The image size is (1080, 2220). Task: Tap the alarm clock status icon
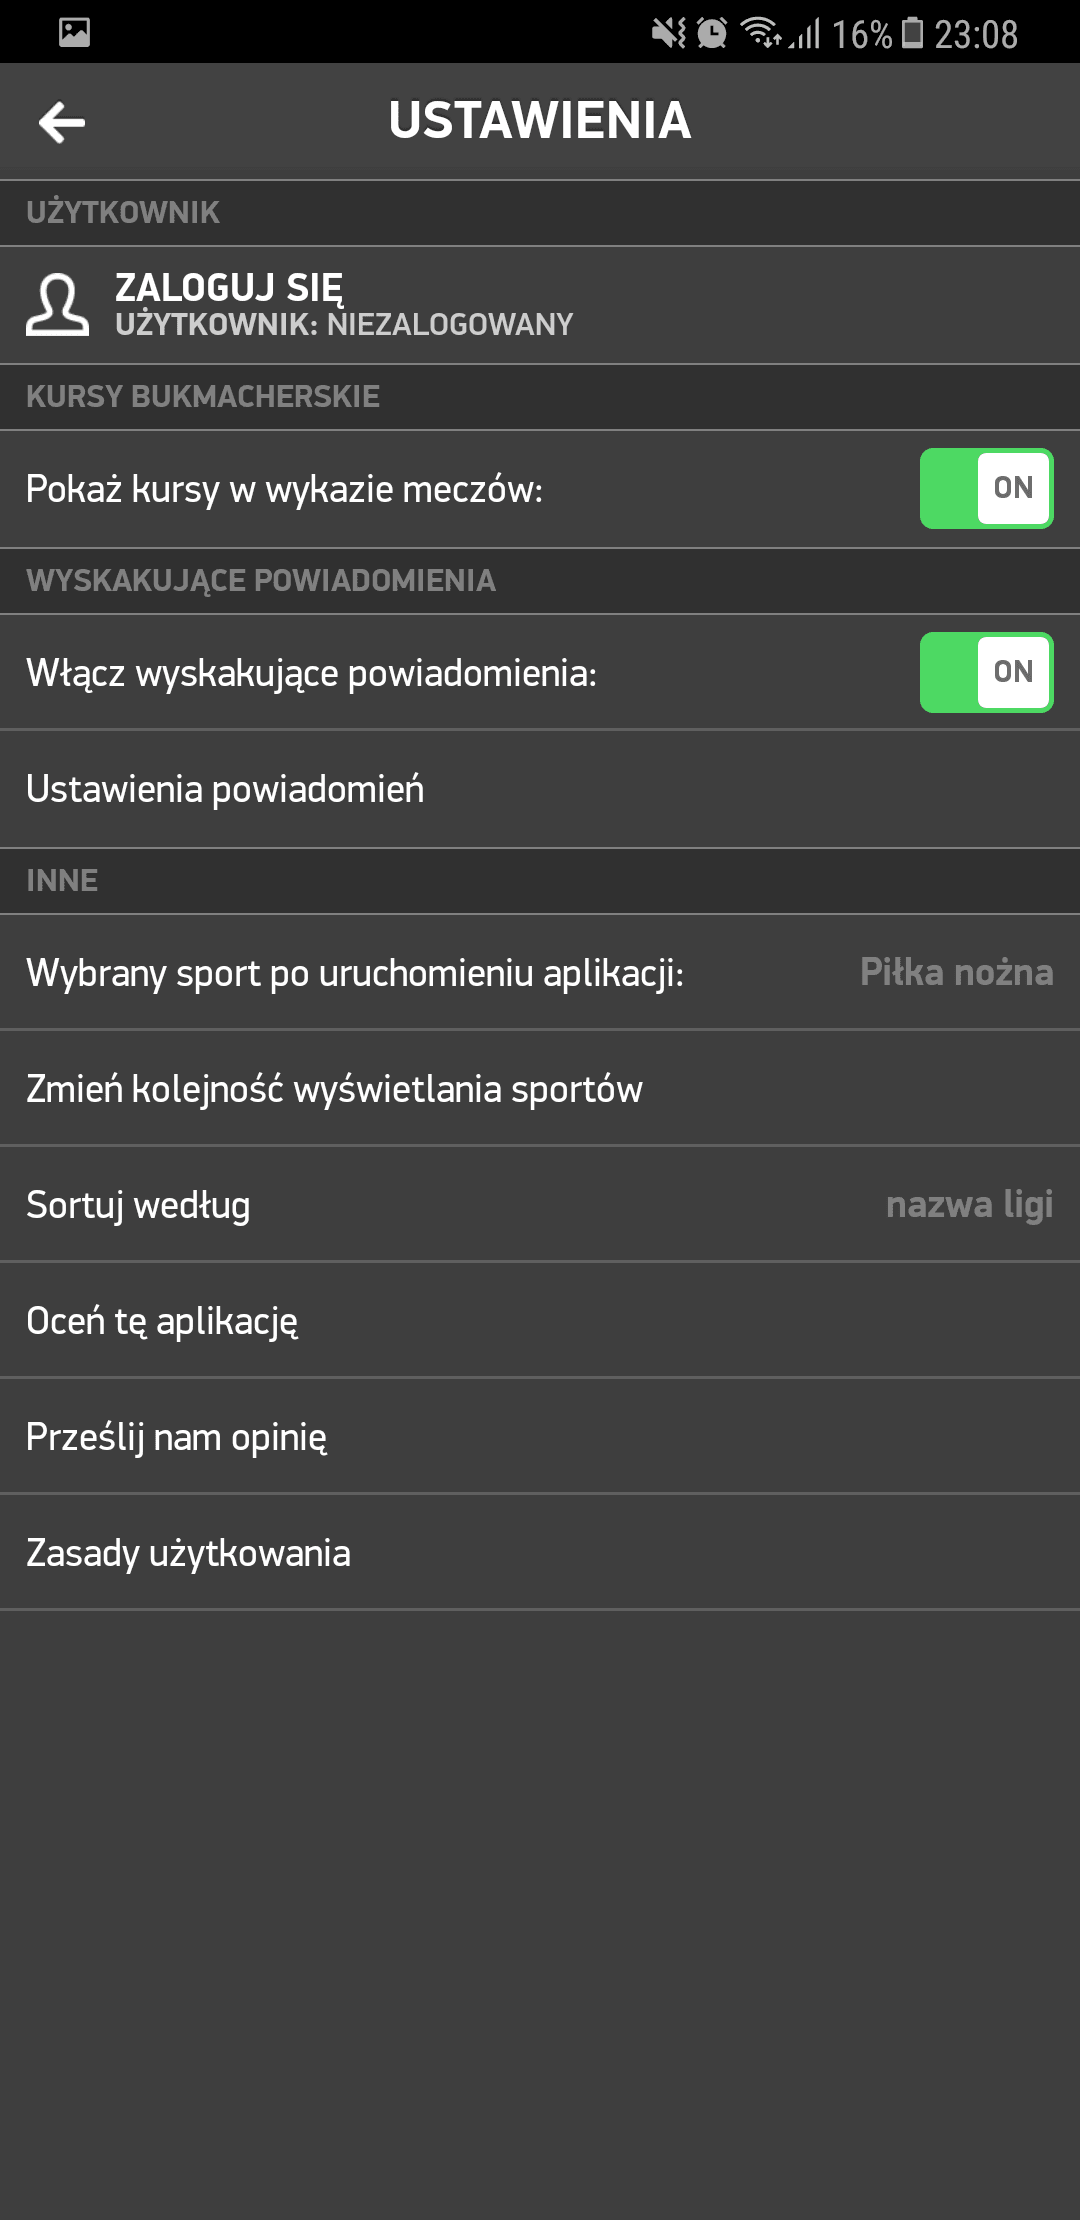(x=712, y=33)
